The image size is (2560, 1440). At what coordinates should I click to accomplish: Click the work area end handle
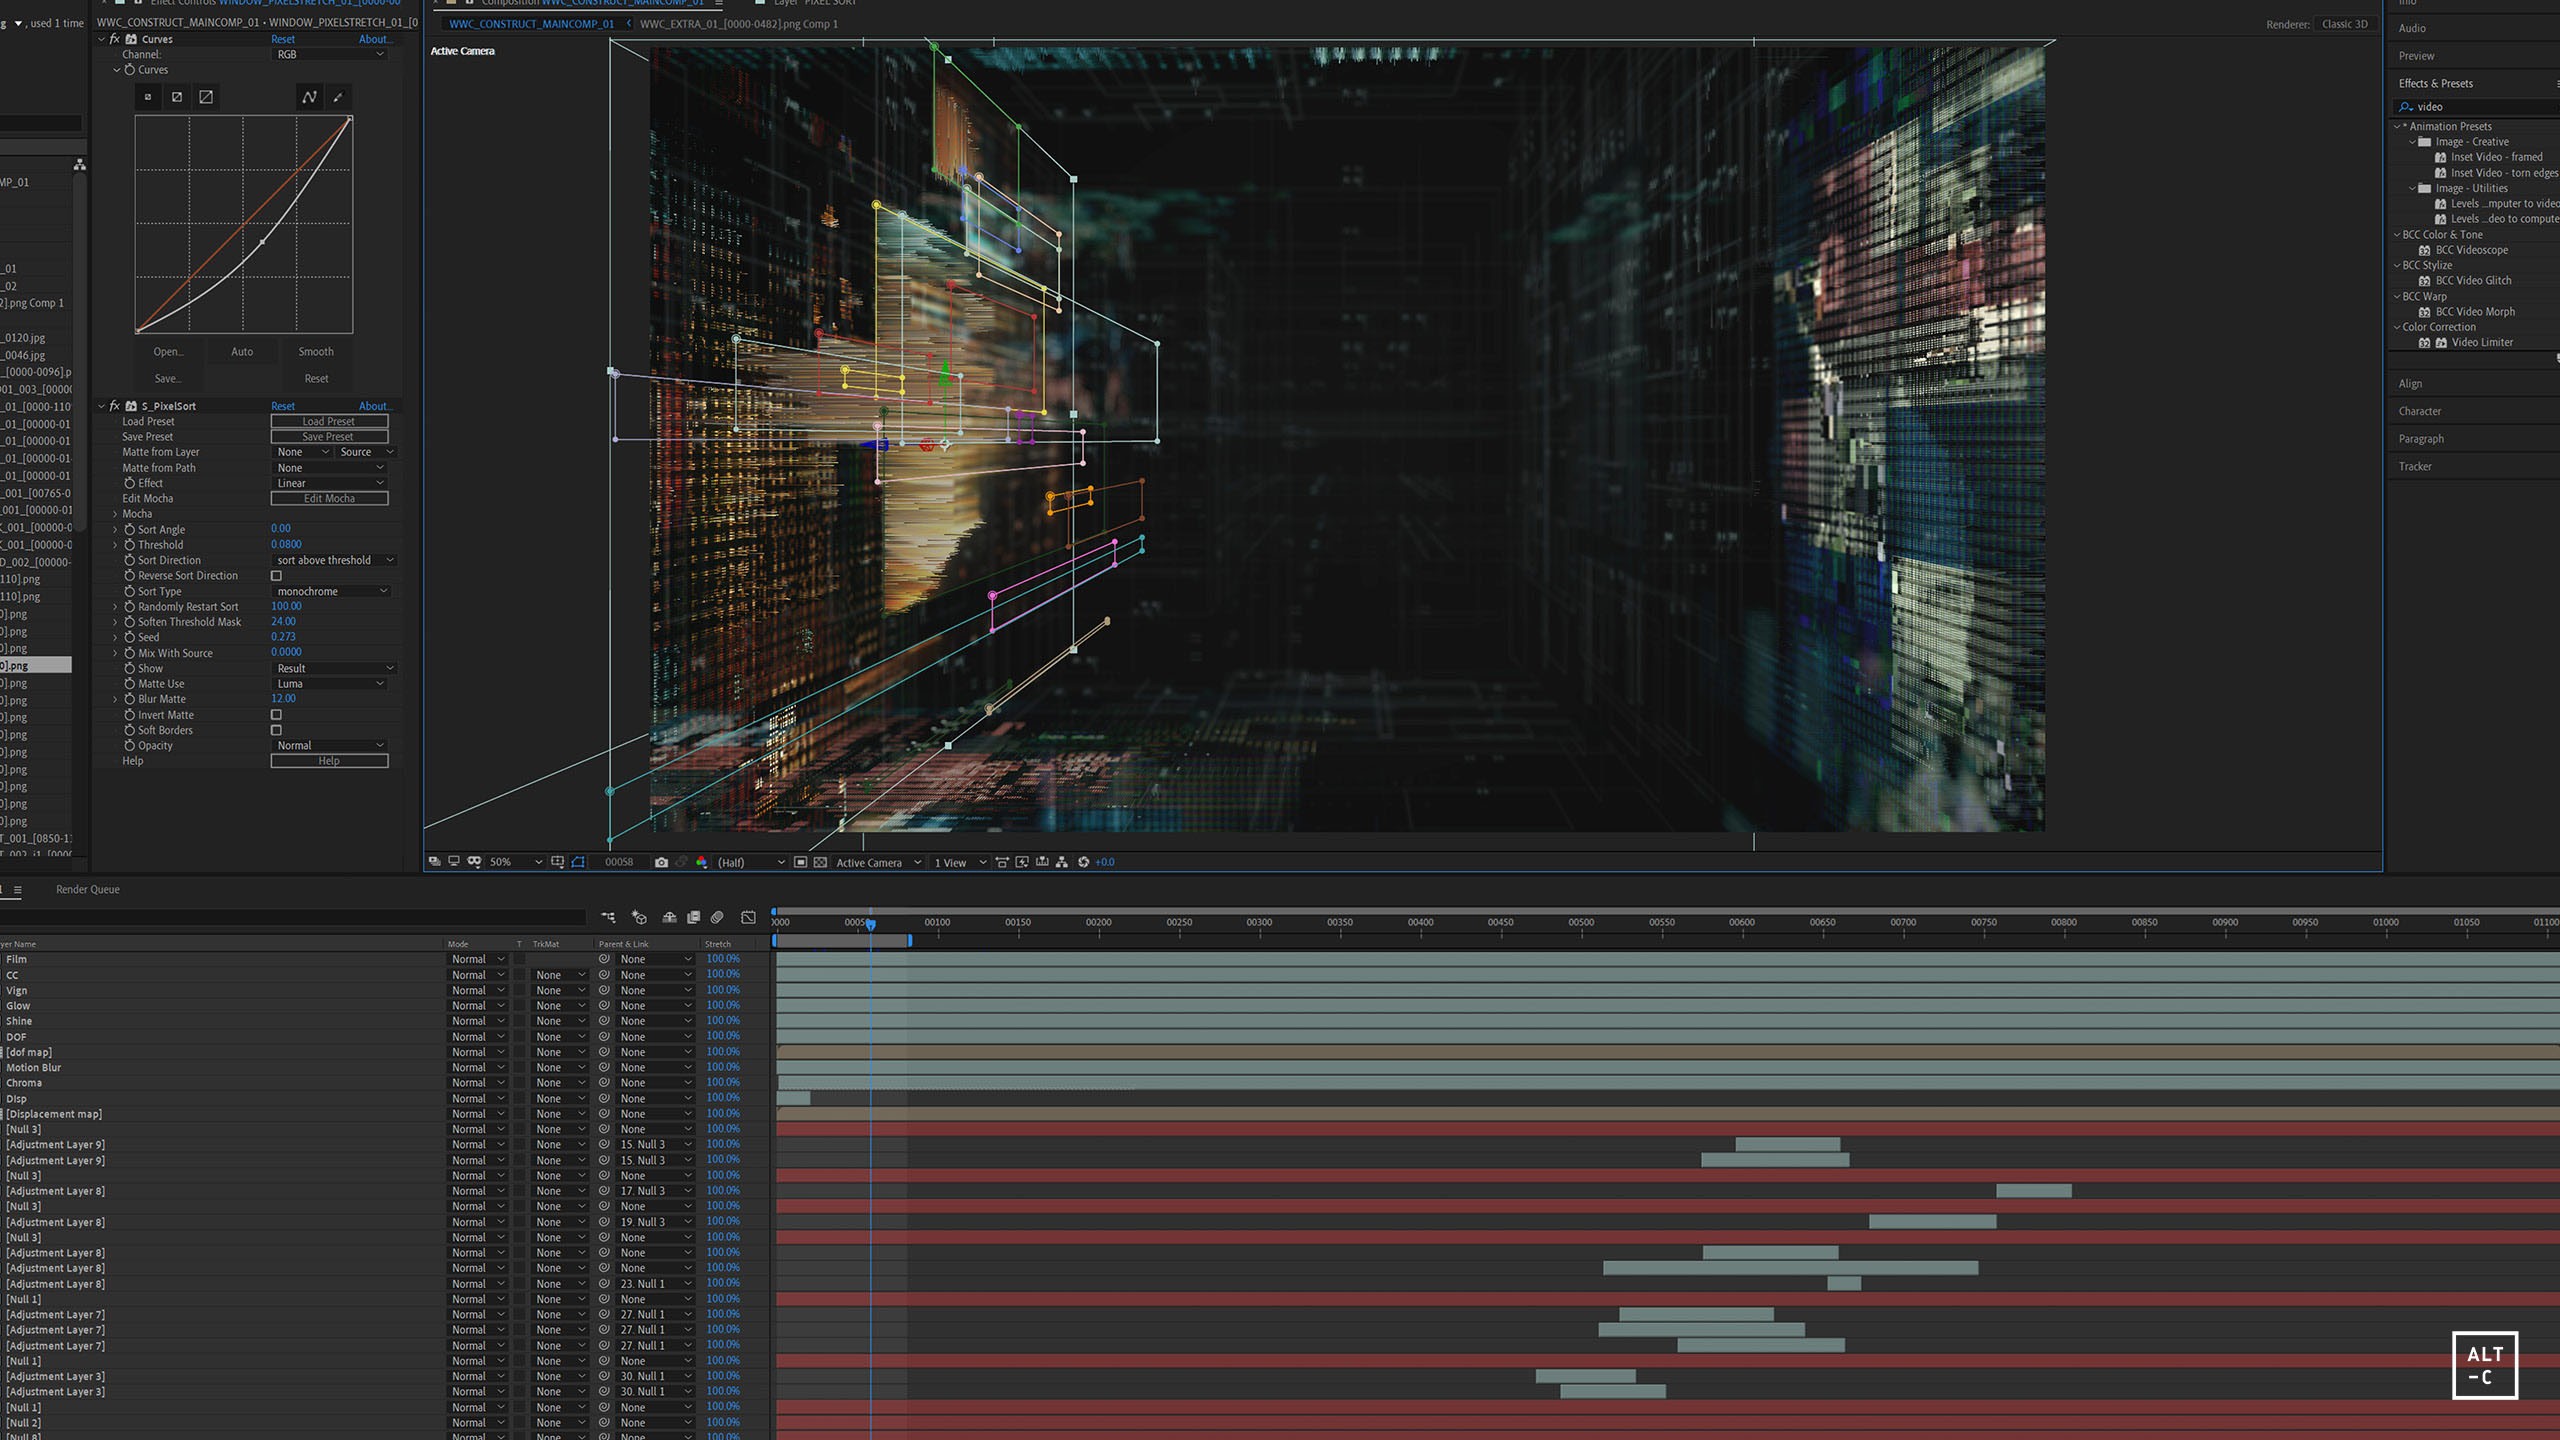[909, 941]
